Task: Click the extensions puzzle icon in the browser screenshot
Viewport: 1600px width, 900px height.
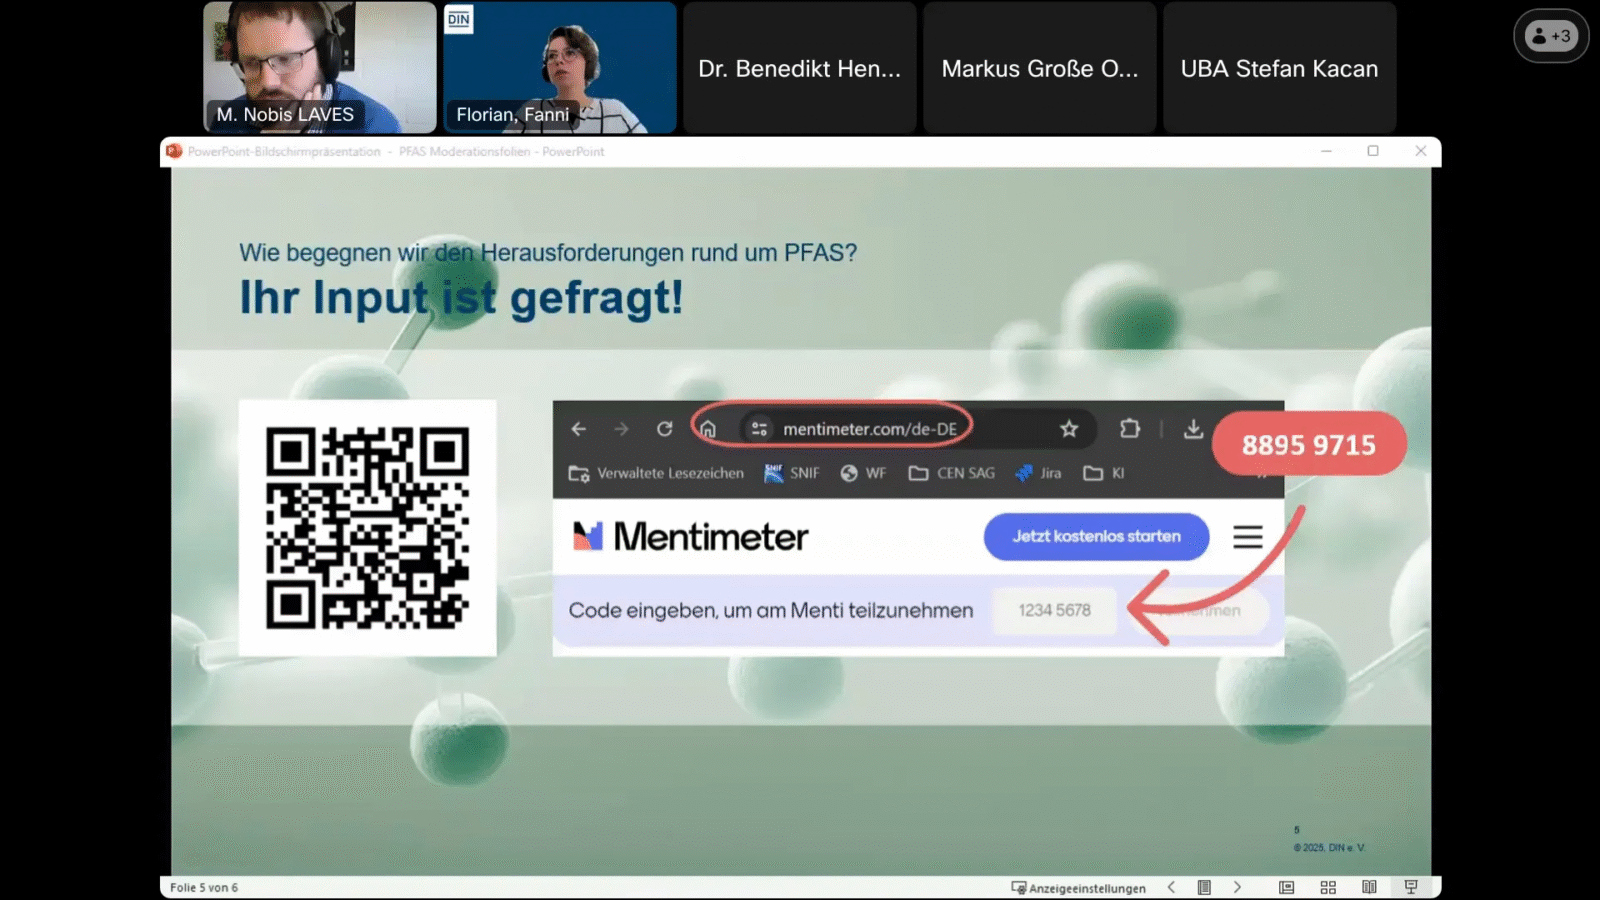Action: [x=1130, y=429]
